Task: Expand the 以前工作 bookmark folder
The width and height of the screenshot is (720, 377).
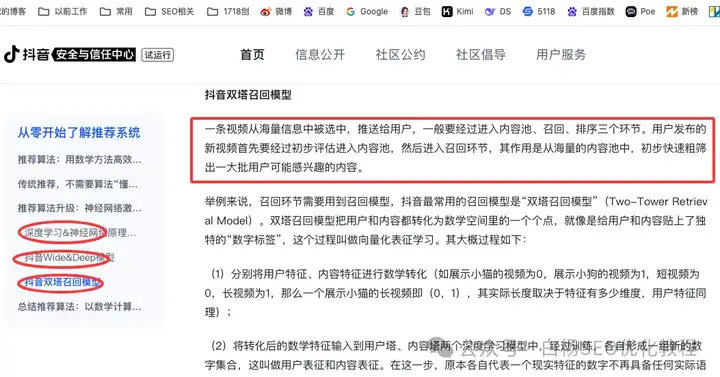Action: pos(62,11)
